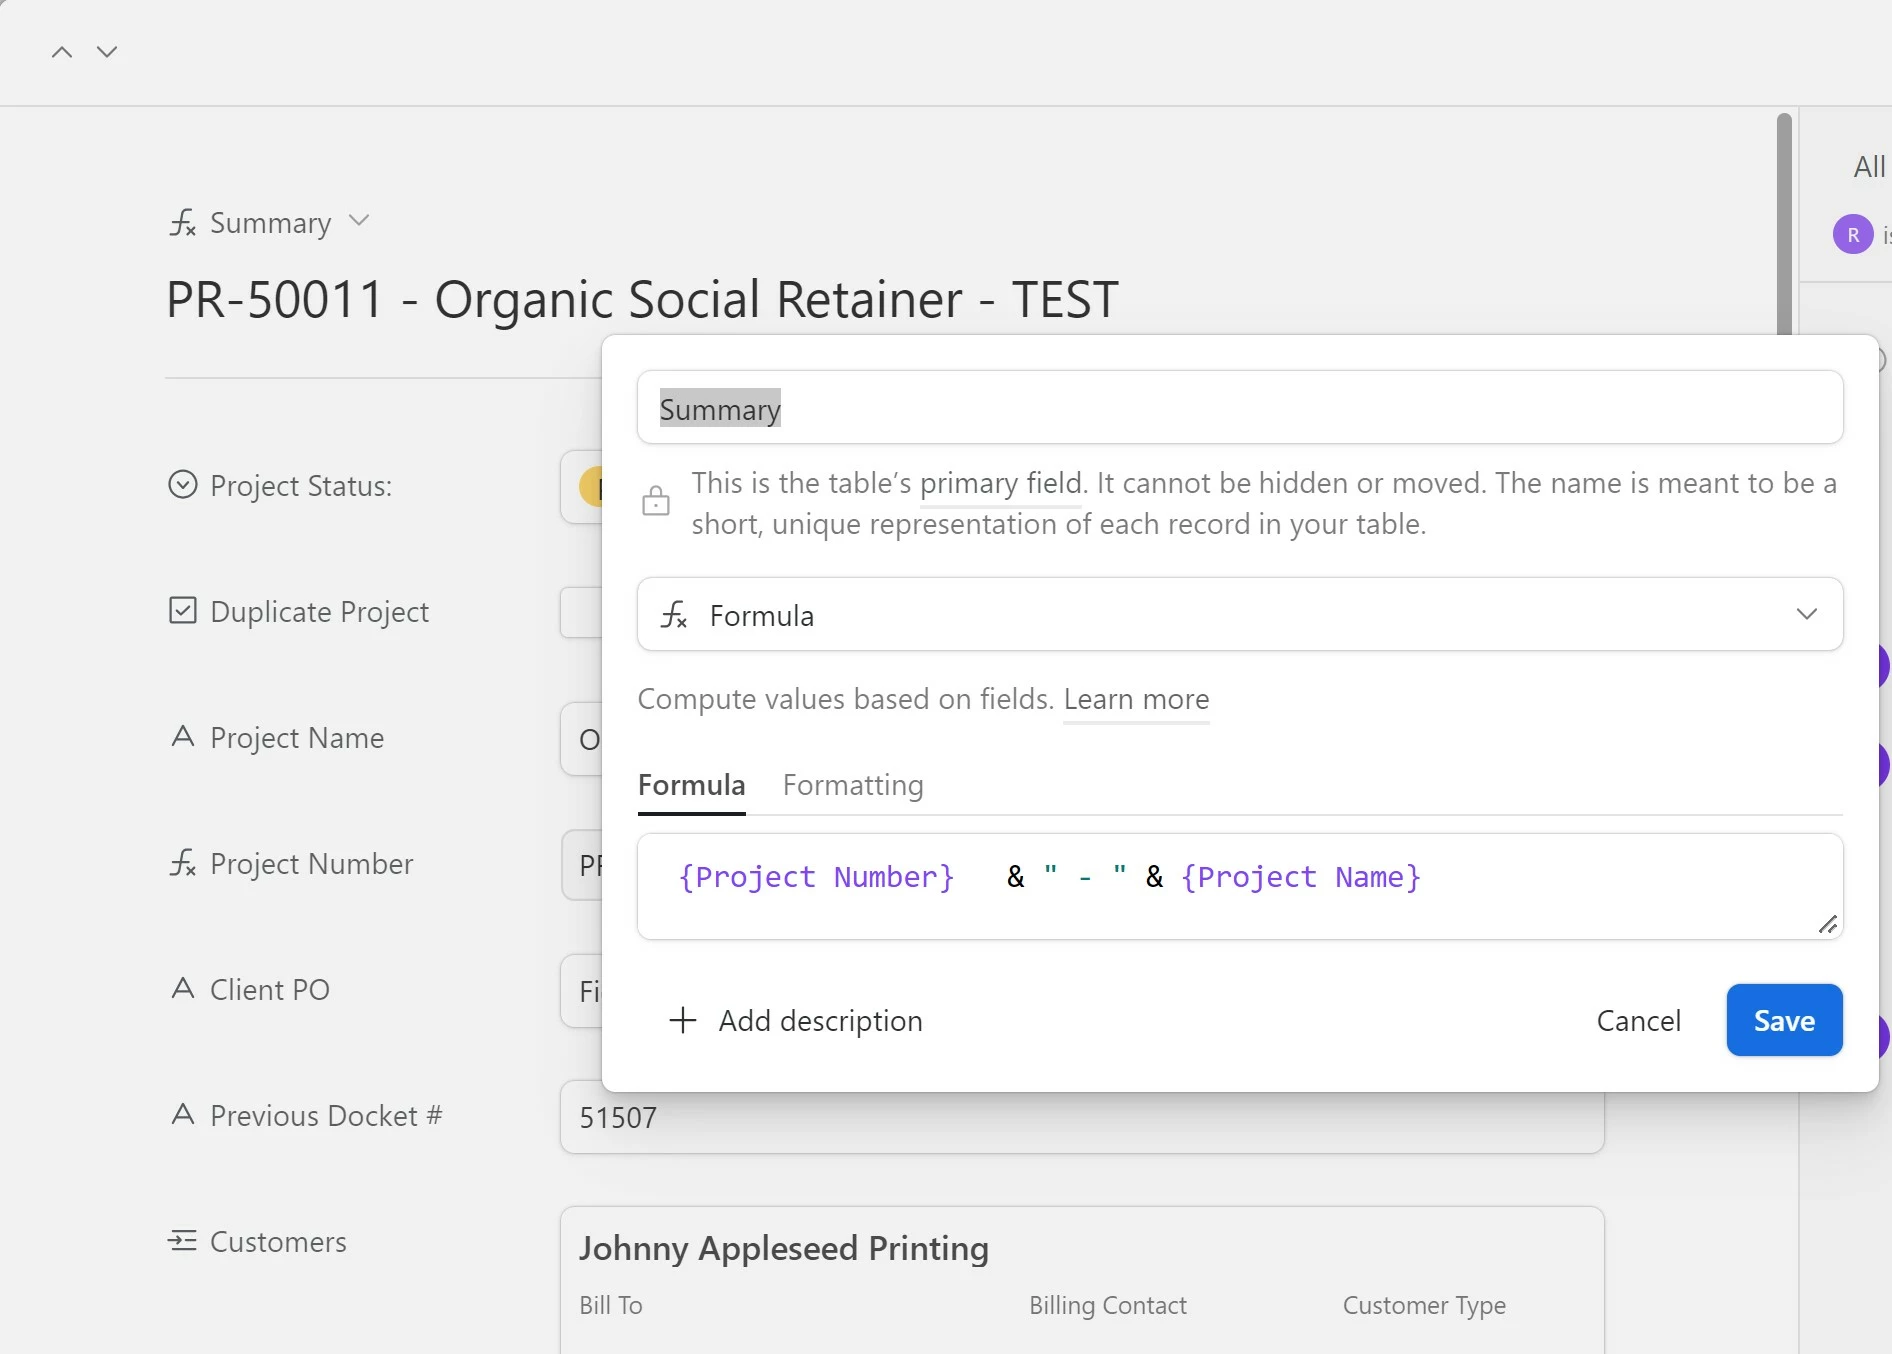Screen dimensions: 1892x1354
Task: Open the Learn more link
Action: click(x=1136, y=699)
